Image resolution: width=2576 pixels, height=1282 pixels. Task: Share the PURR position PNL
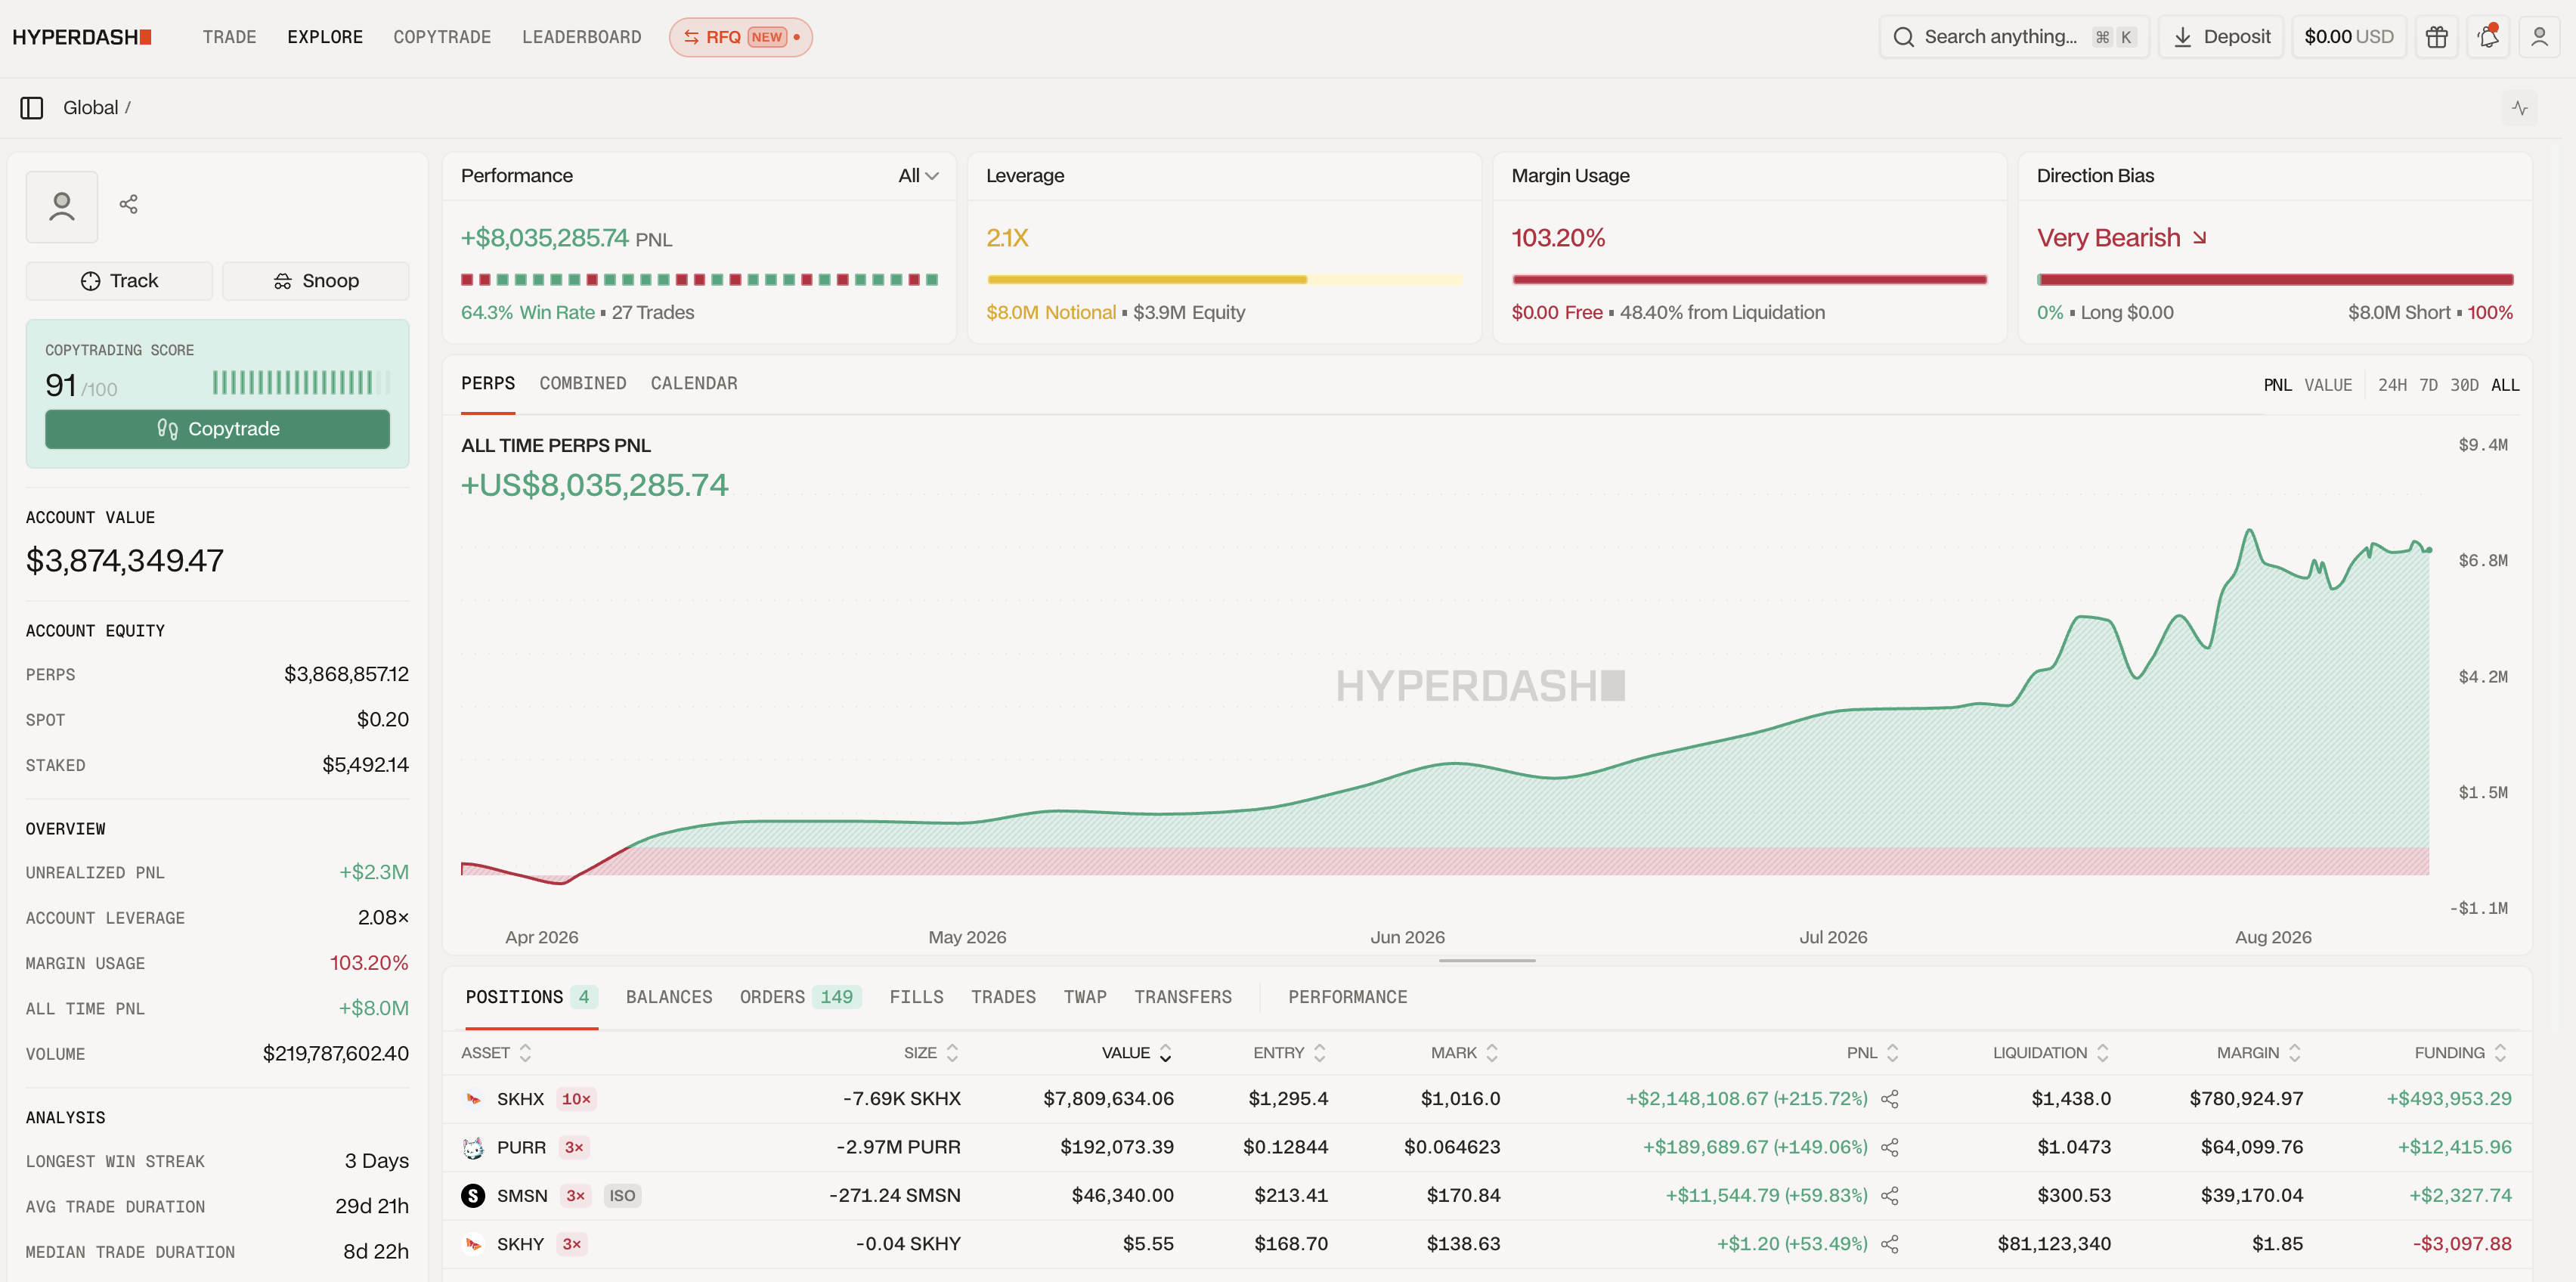[x=1890, y=1148]
